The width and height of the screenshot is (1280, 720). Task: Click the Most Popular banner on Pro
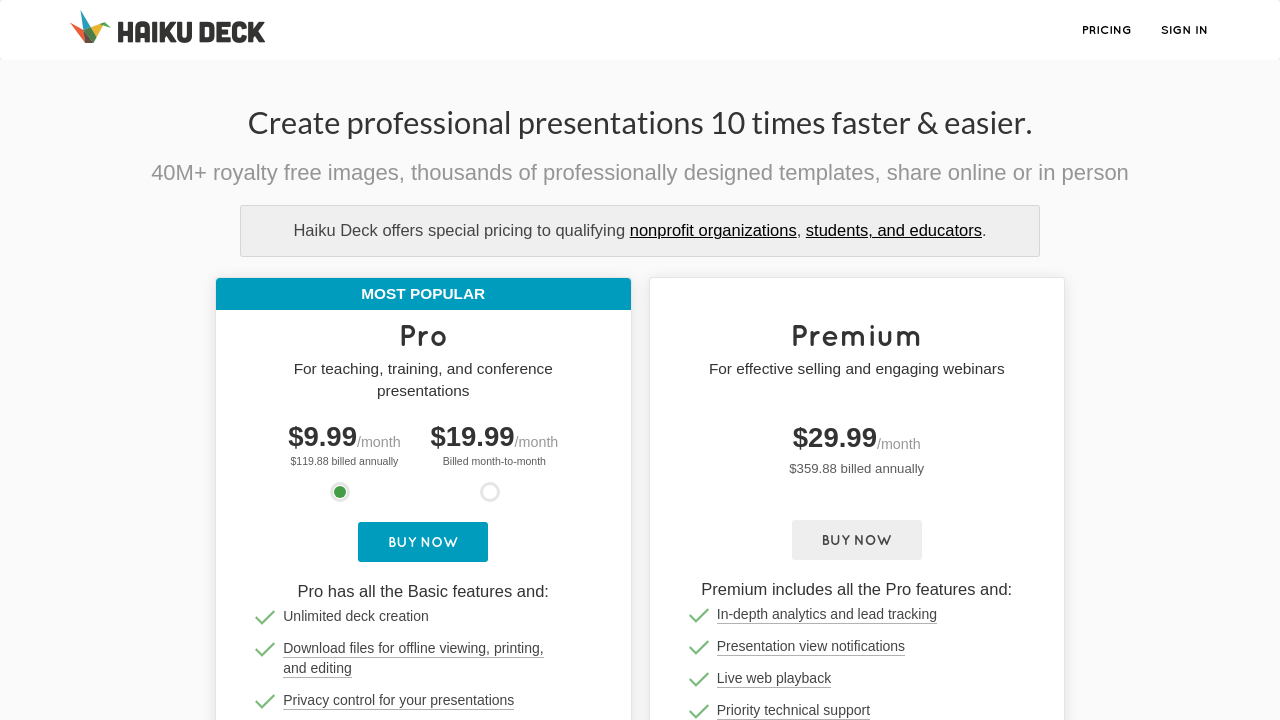423,294
